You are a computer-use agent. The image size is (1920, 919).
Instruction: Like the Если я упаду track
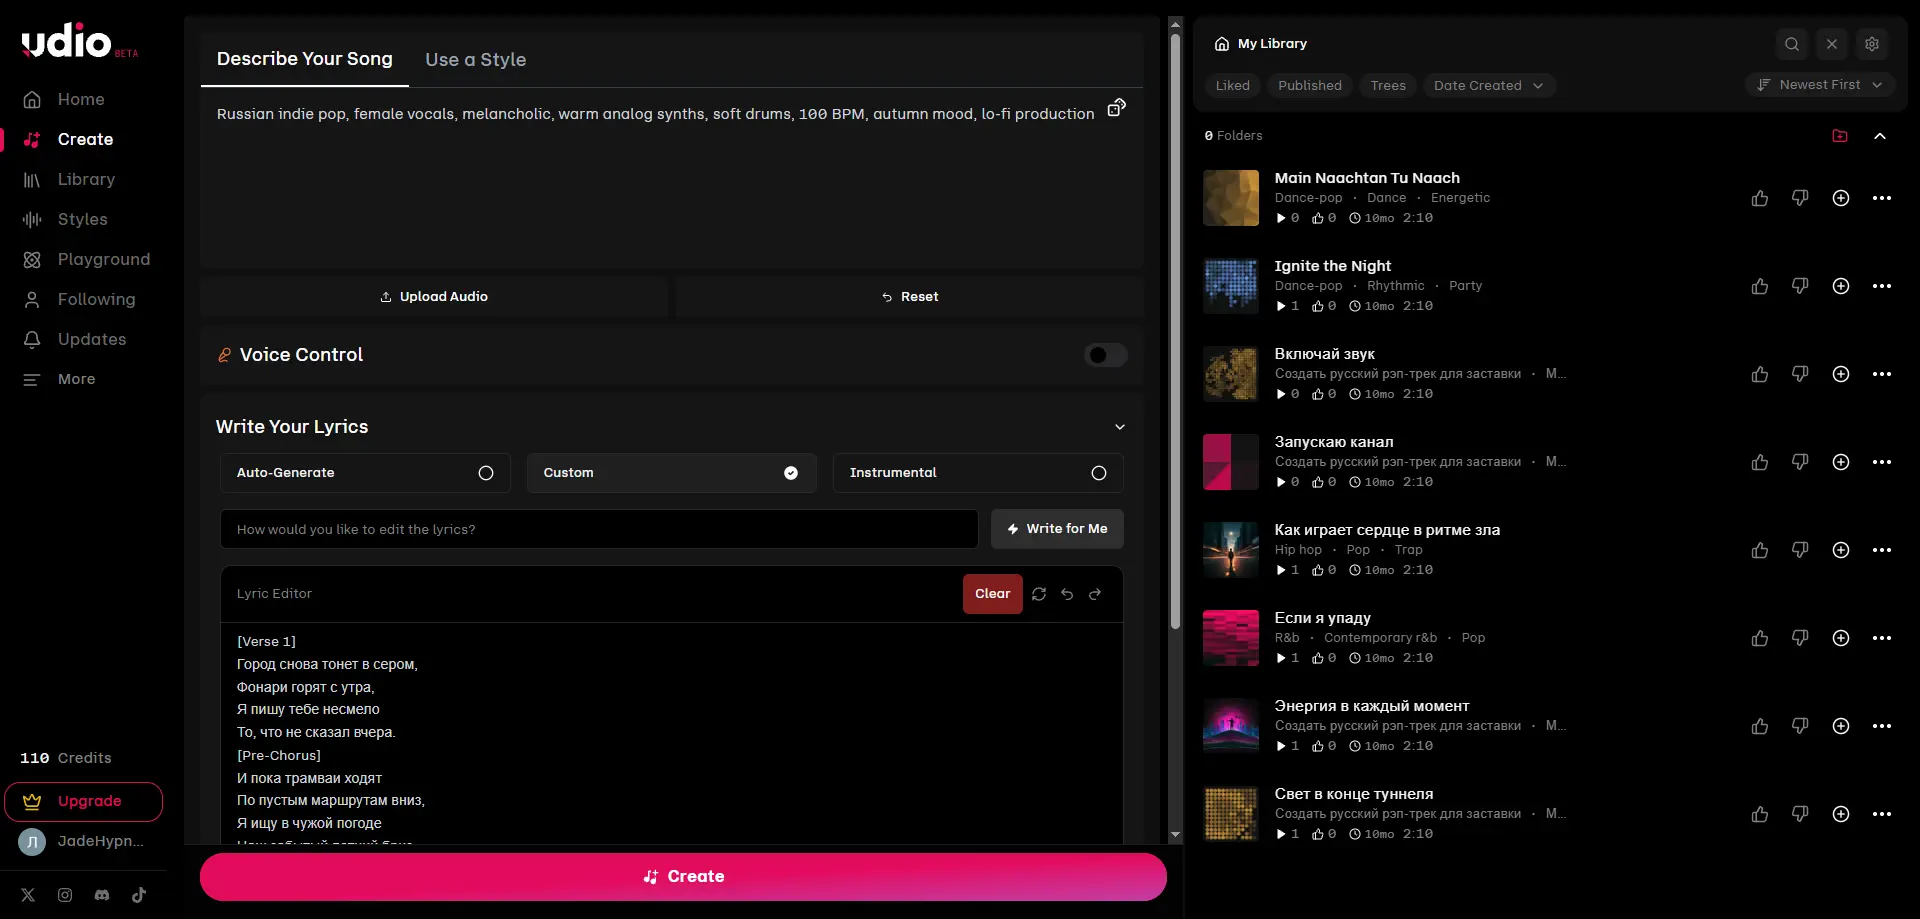1760,638
